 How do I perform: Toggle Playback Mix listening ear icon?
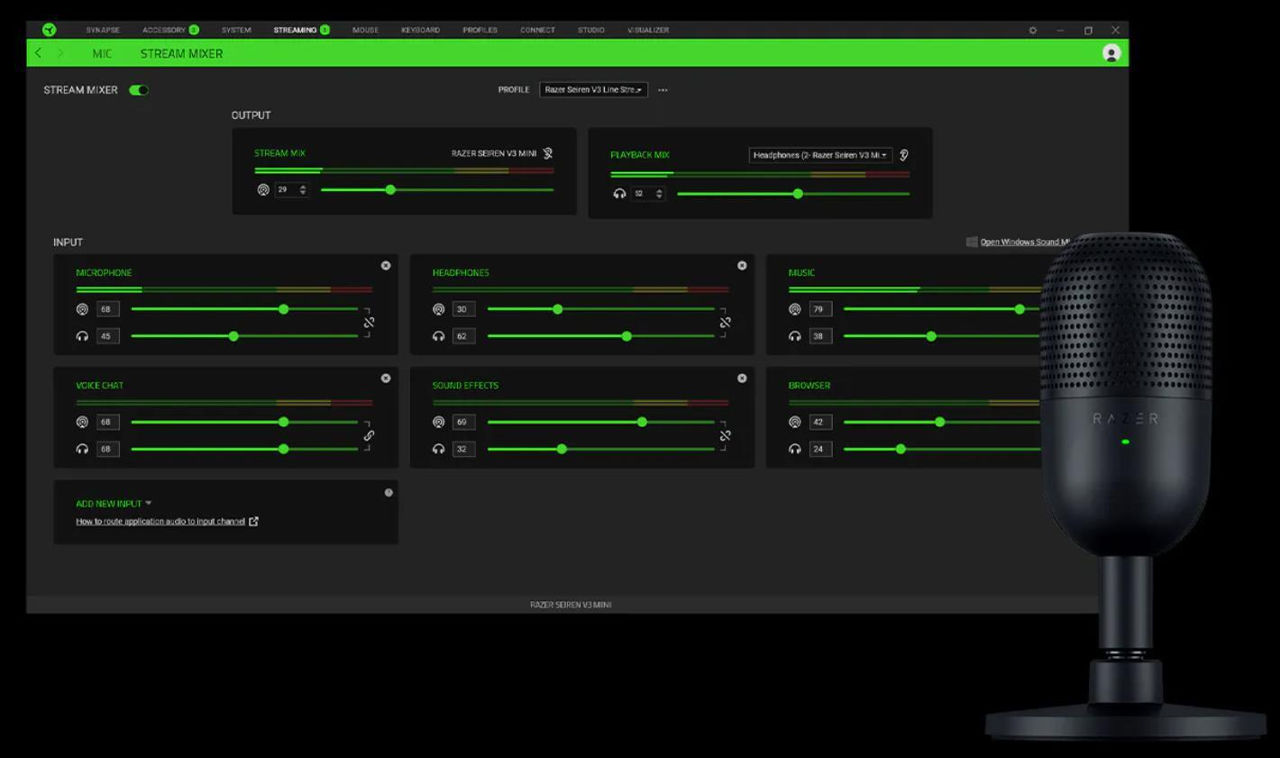point(904,155)
